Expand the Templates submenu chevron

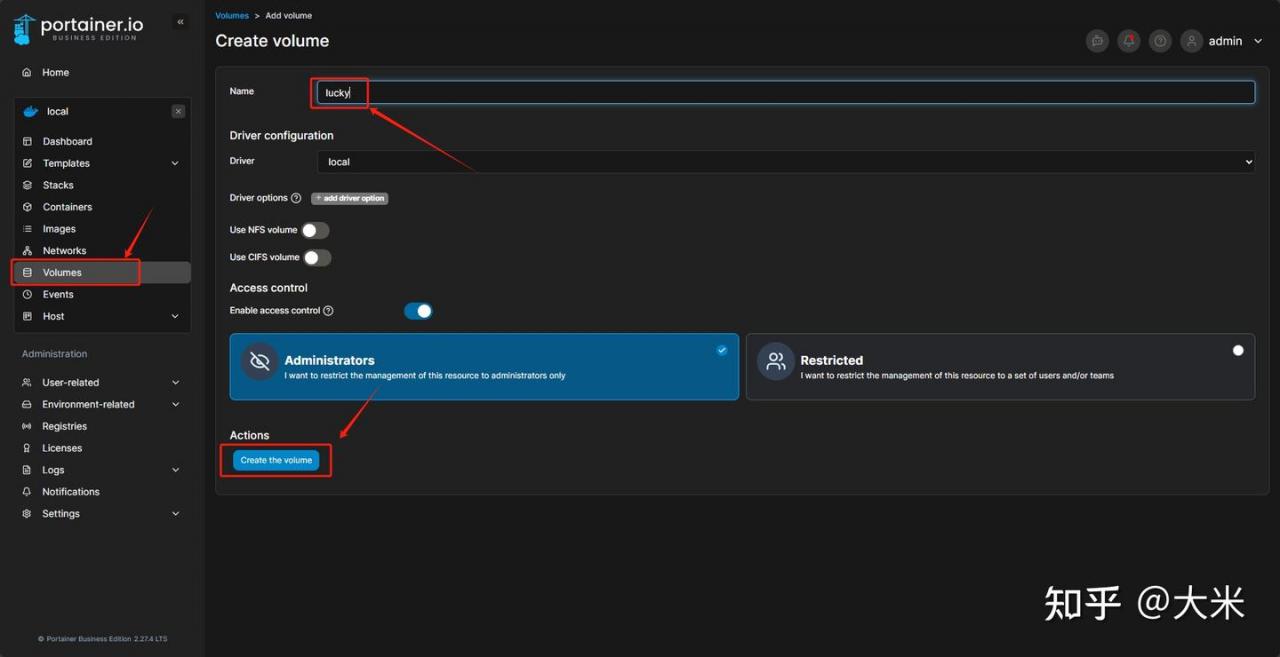point(175,164)
